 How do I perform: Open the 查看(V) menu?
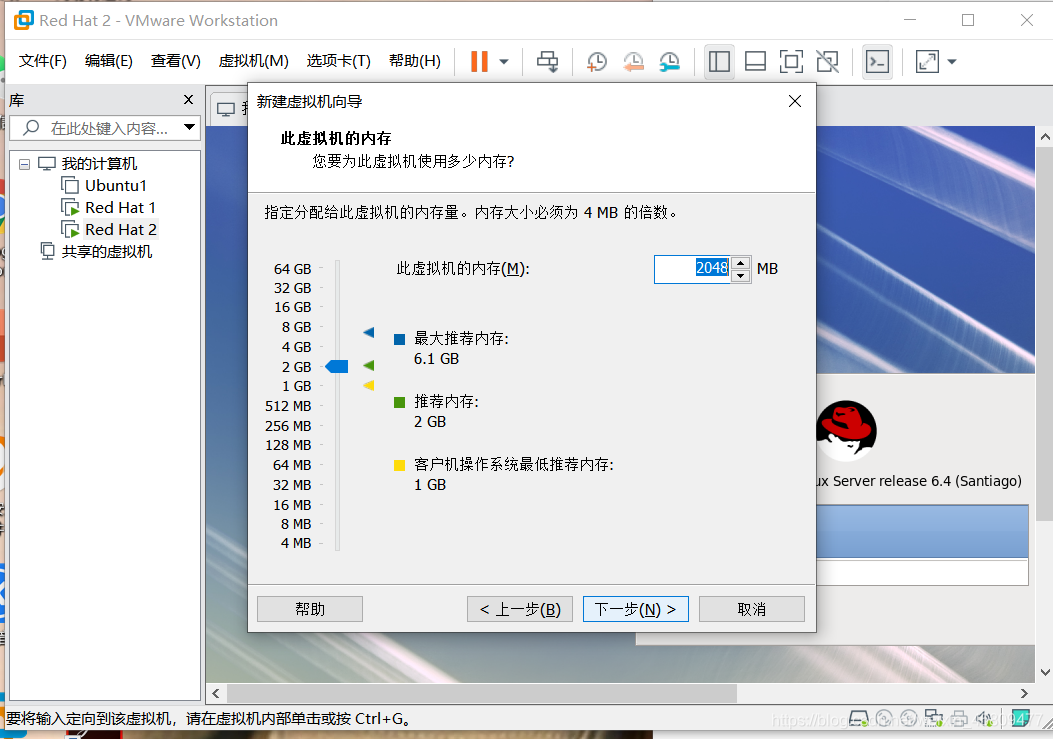tap(175, 61)
